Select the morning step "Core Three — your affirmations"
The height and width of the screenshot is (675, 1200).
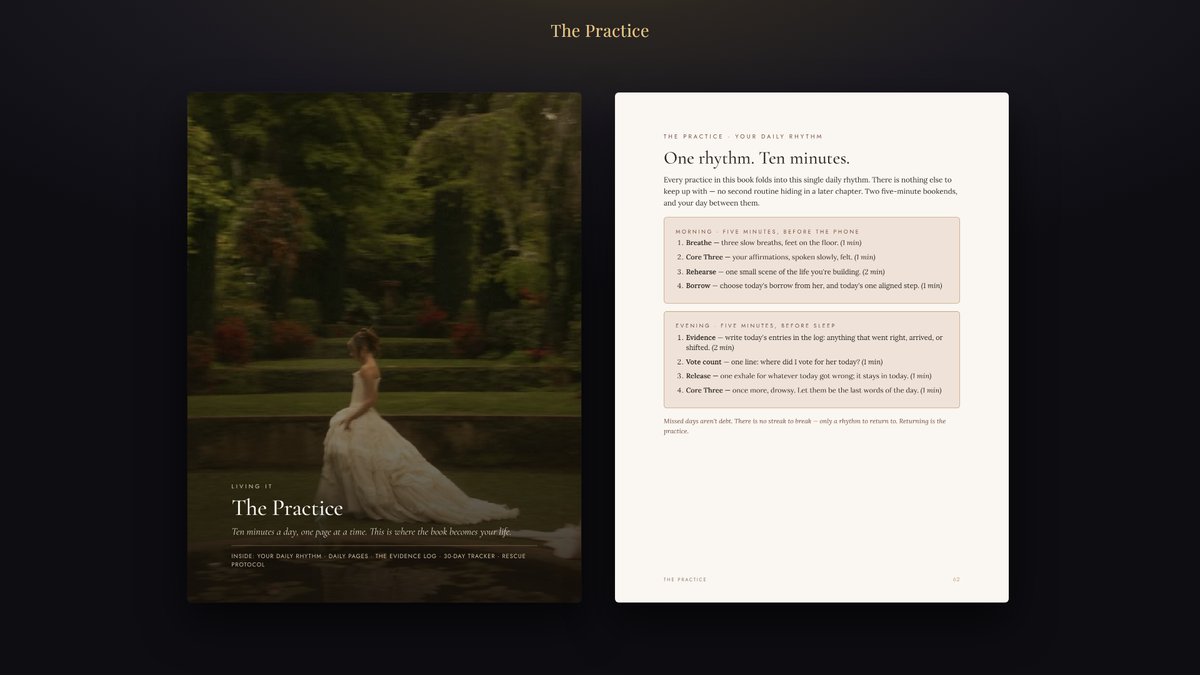pos(776,257)
